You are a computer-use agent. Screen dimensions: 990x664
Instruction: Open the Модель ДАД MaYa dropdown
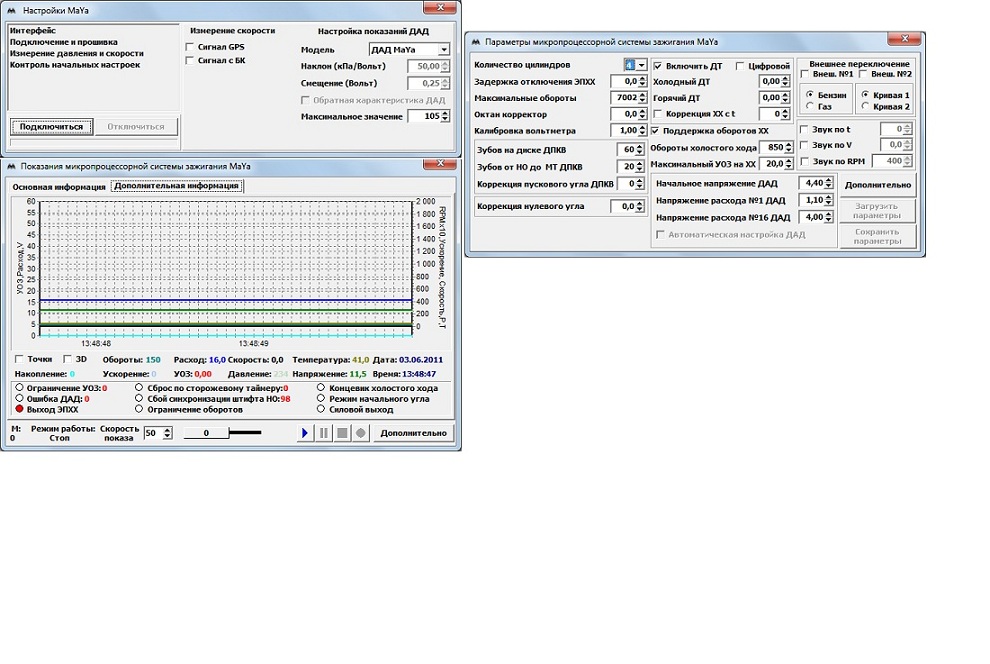point(443,49)
